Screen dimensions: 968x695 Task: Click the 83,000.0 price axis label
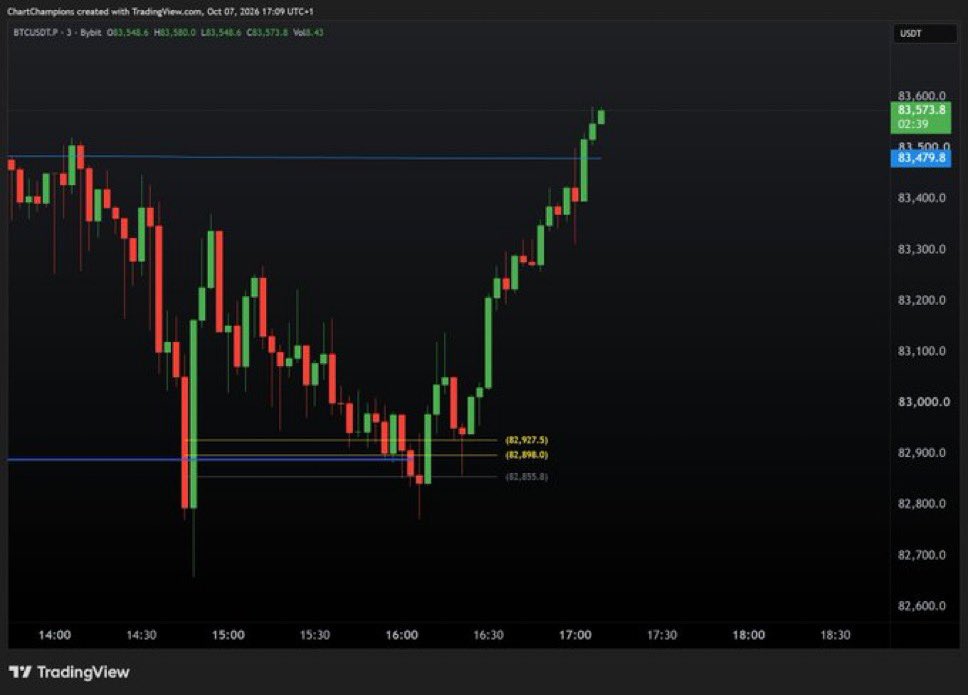[924, 401]
